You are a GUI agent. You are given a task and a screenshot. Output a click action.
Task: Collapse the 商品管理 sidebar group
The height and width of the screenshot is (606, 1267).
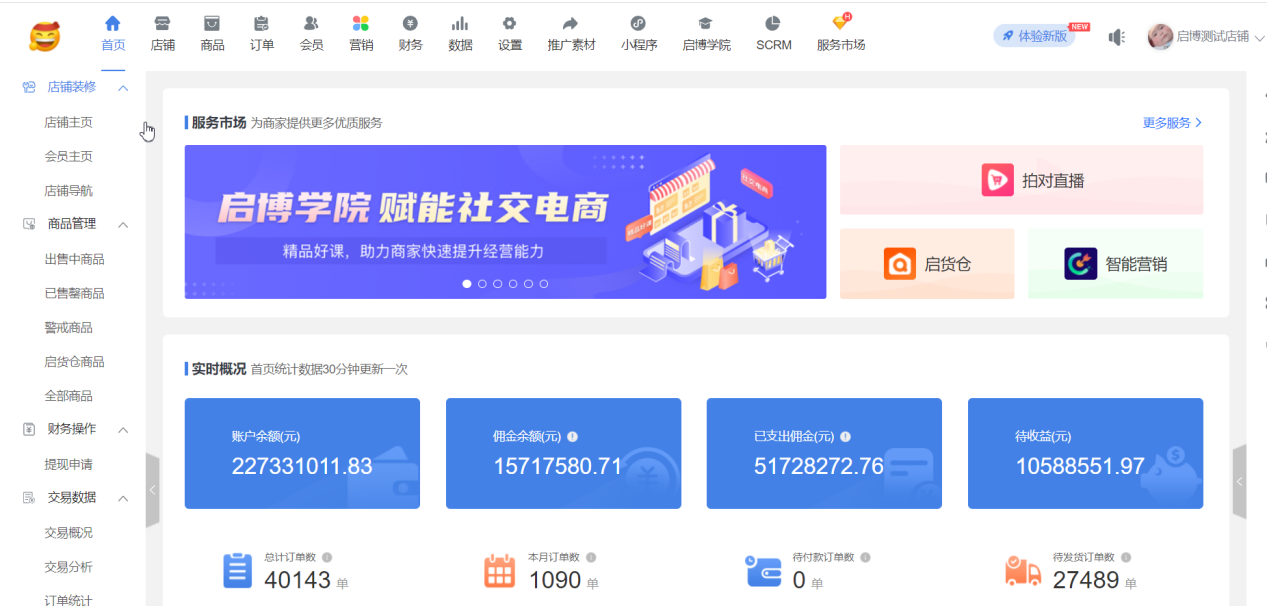[123, 225]
